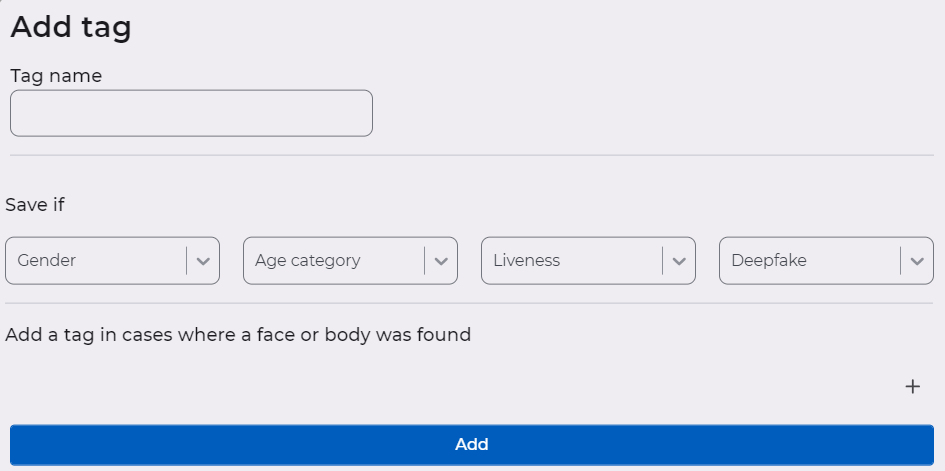Click the Deepfake dropdown chevron arrow

tap(917, 261)
